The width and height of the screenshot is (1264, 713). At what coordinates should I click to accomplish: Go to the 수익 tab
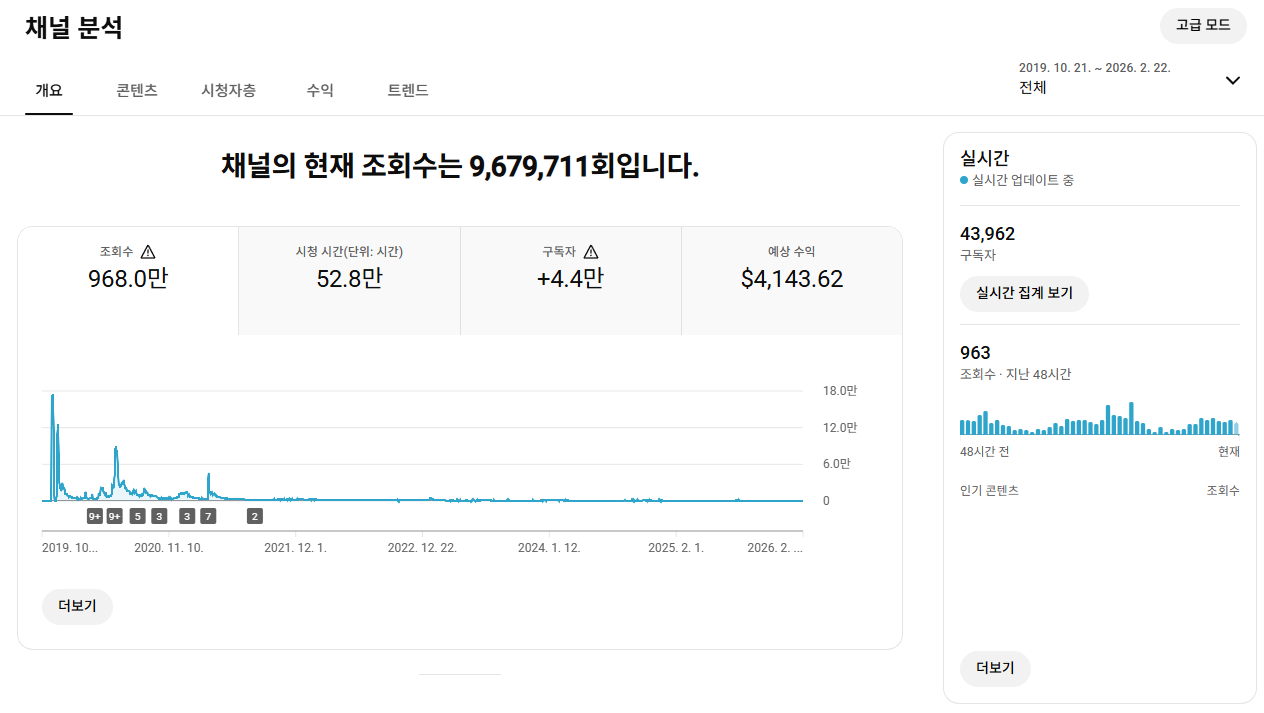(x=320, y=90)
